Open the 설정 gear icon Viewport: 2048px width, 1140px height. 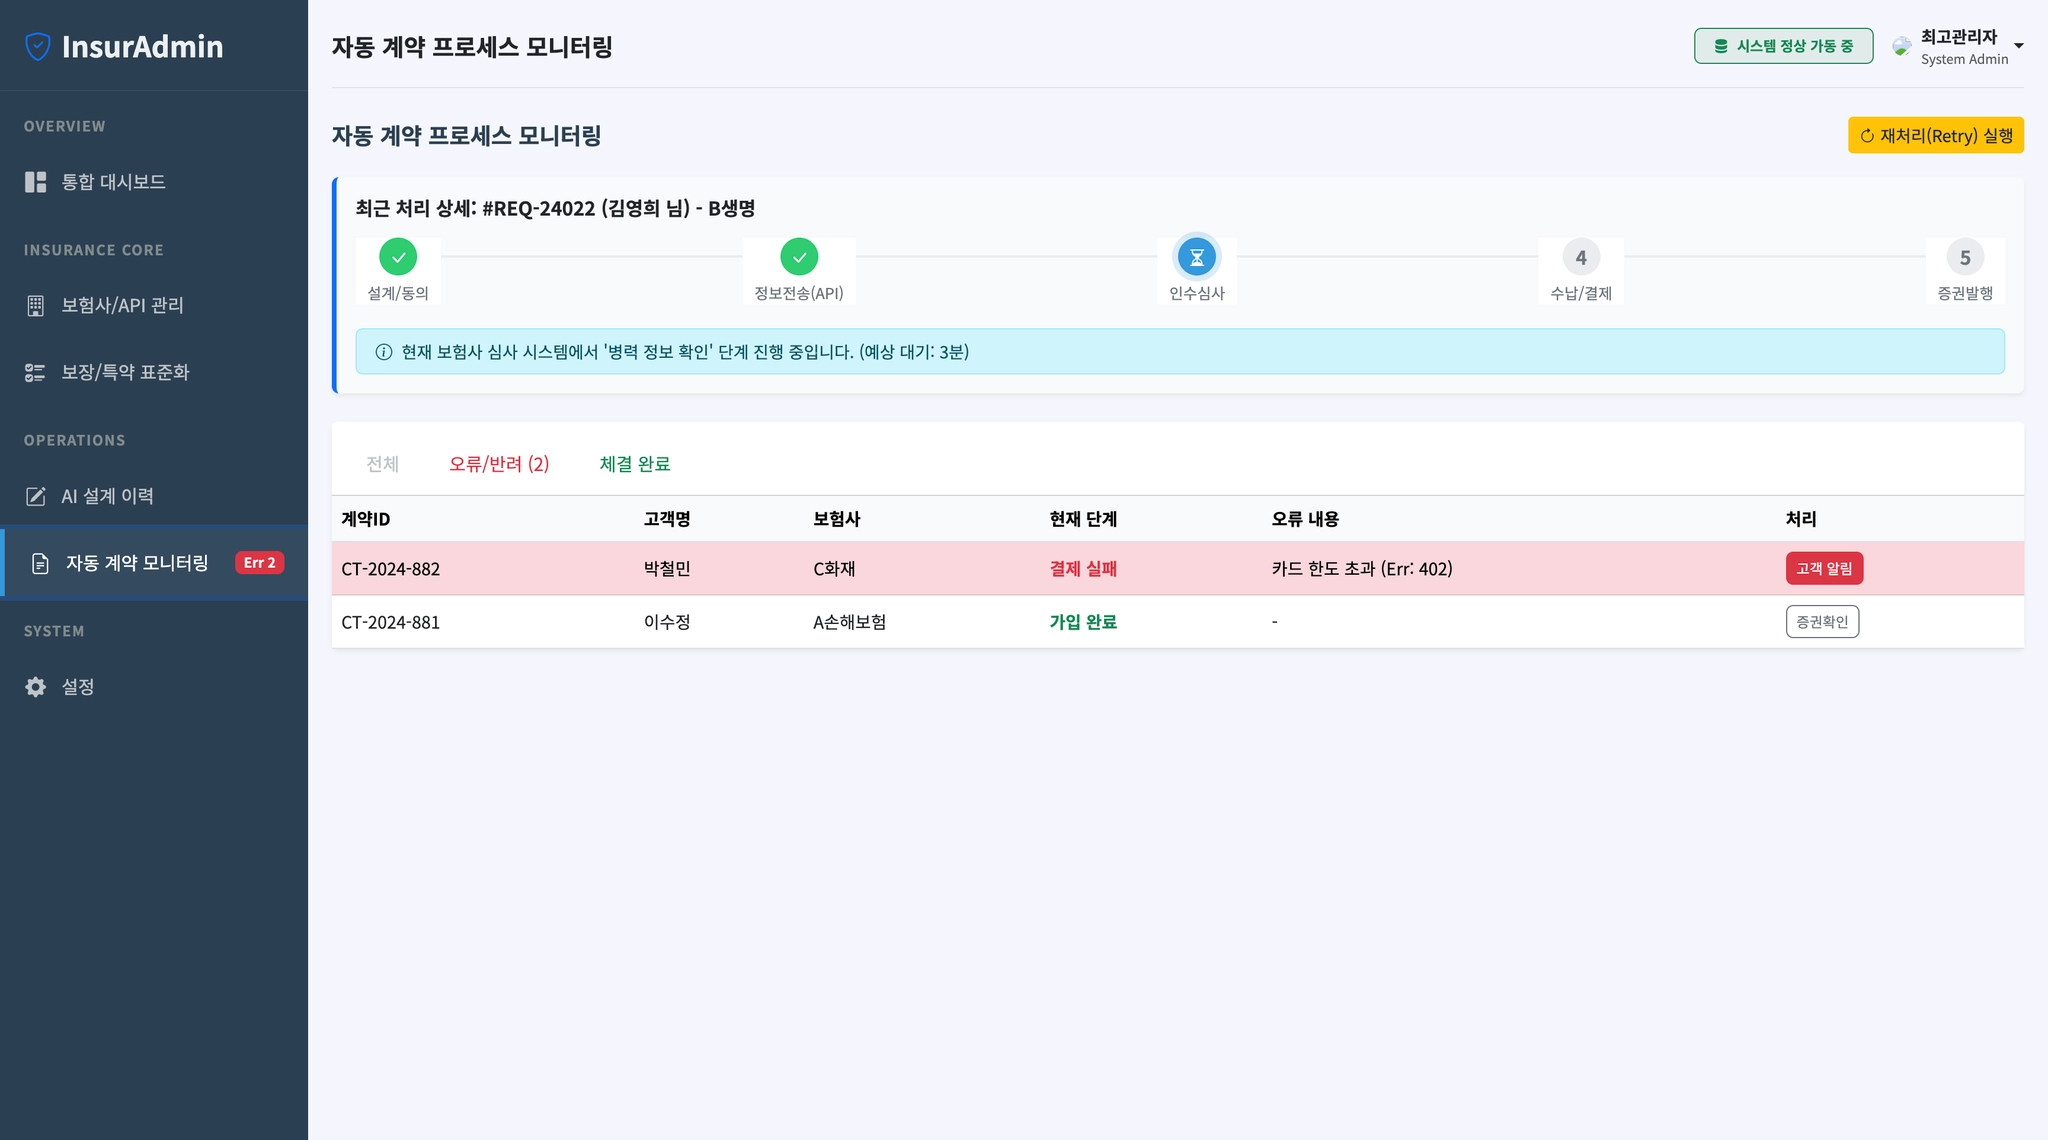pyautogui.click(x=36, y=687)
